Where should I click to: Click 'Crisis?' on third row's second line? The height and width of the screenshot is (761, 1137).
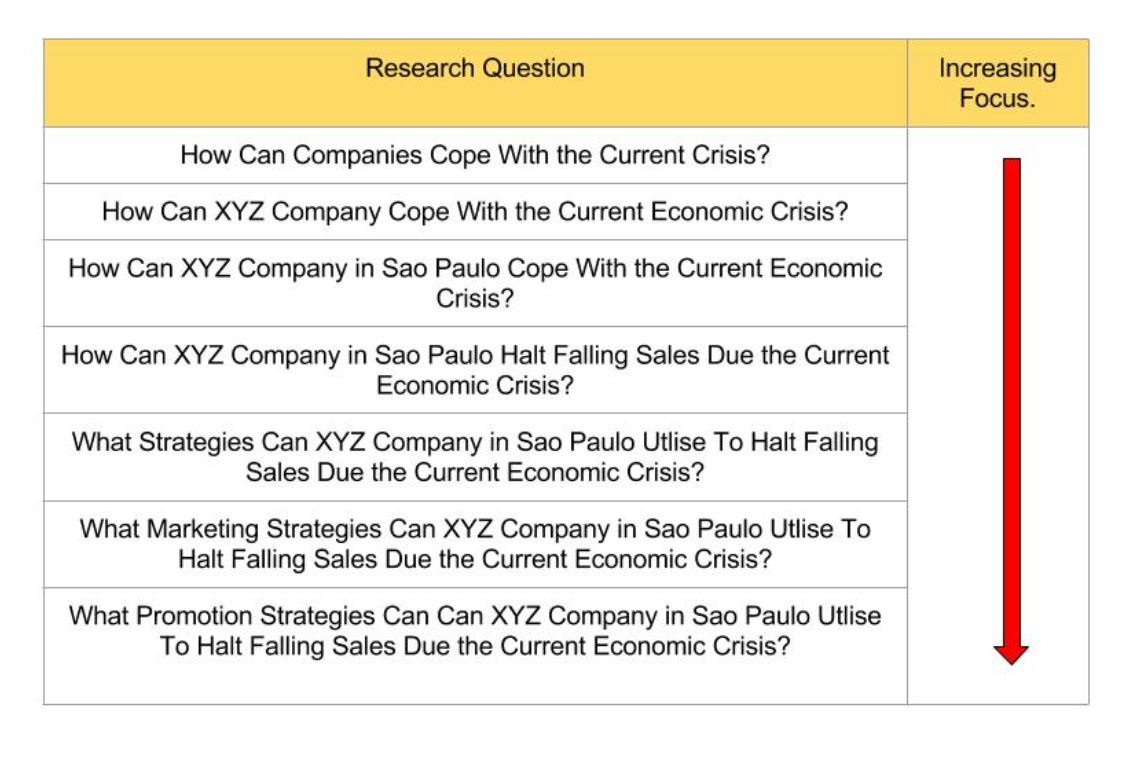(475, 298)
